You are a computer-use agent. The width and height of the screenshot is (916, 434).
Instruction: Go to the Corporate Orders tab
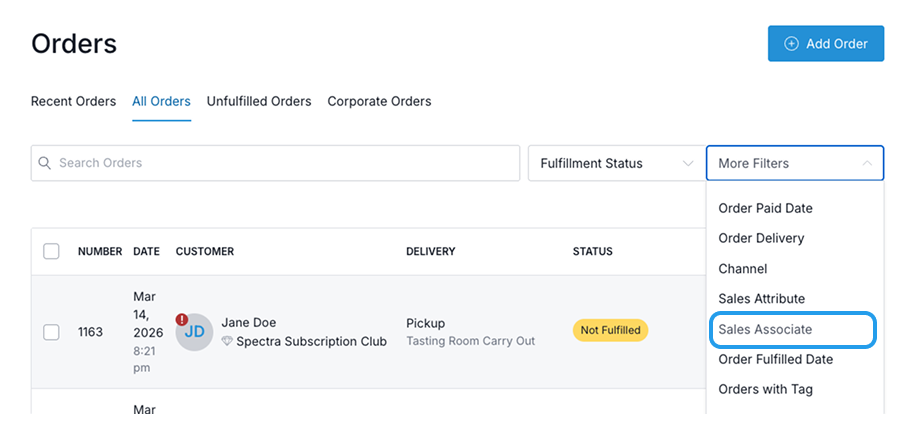click(379, 101)
